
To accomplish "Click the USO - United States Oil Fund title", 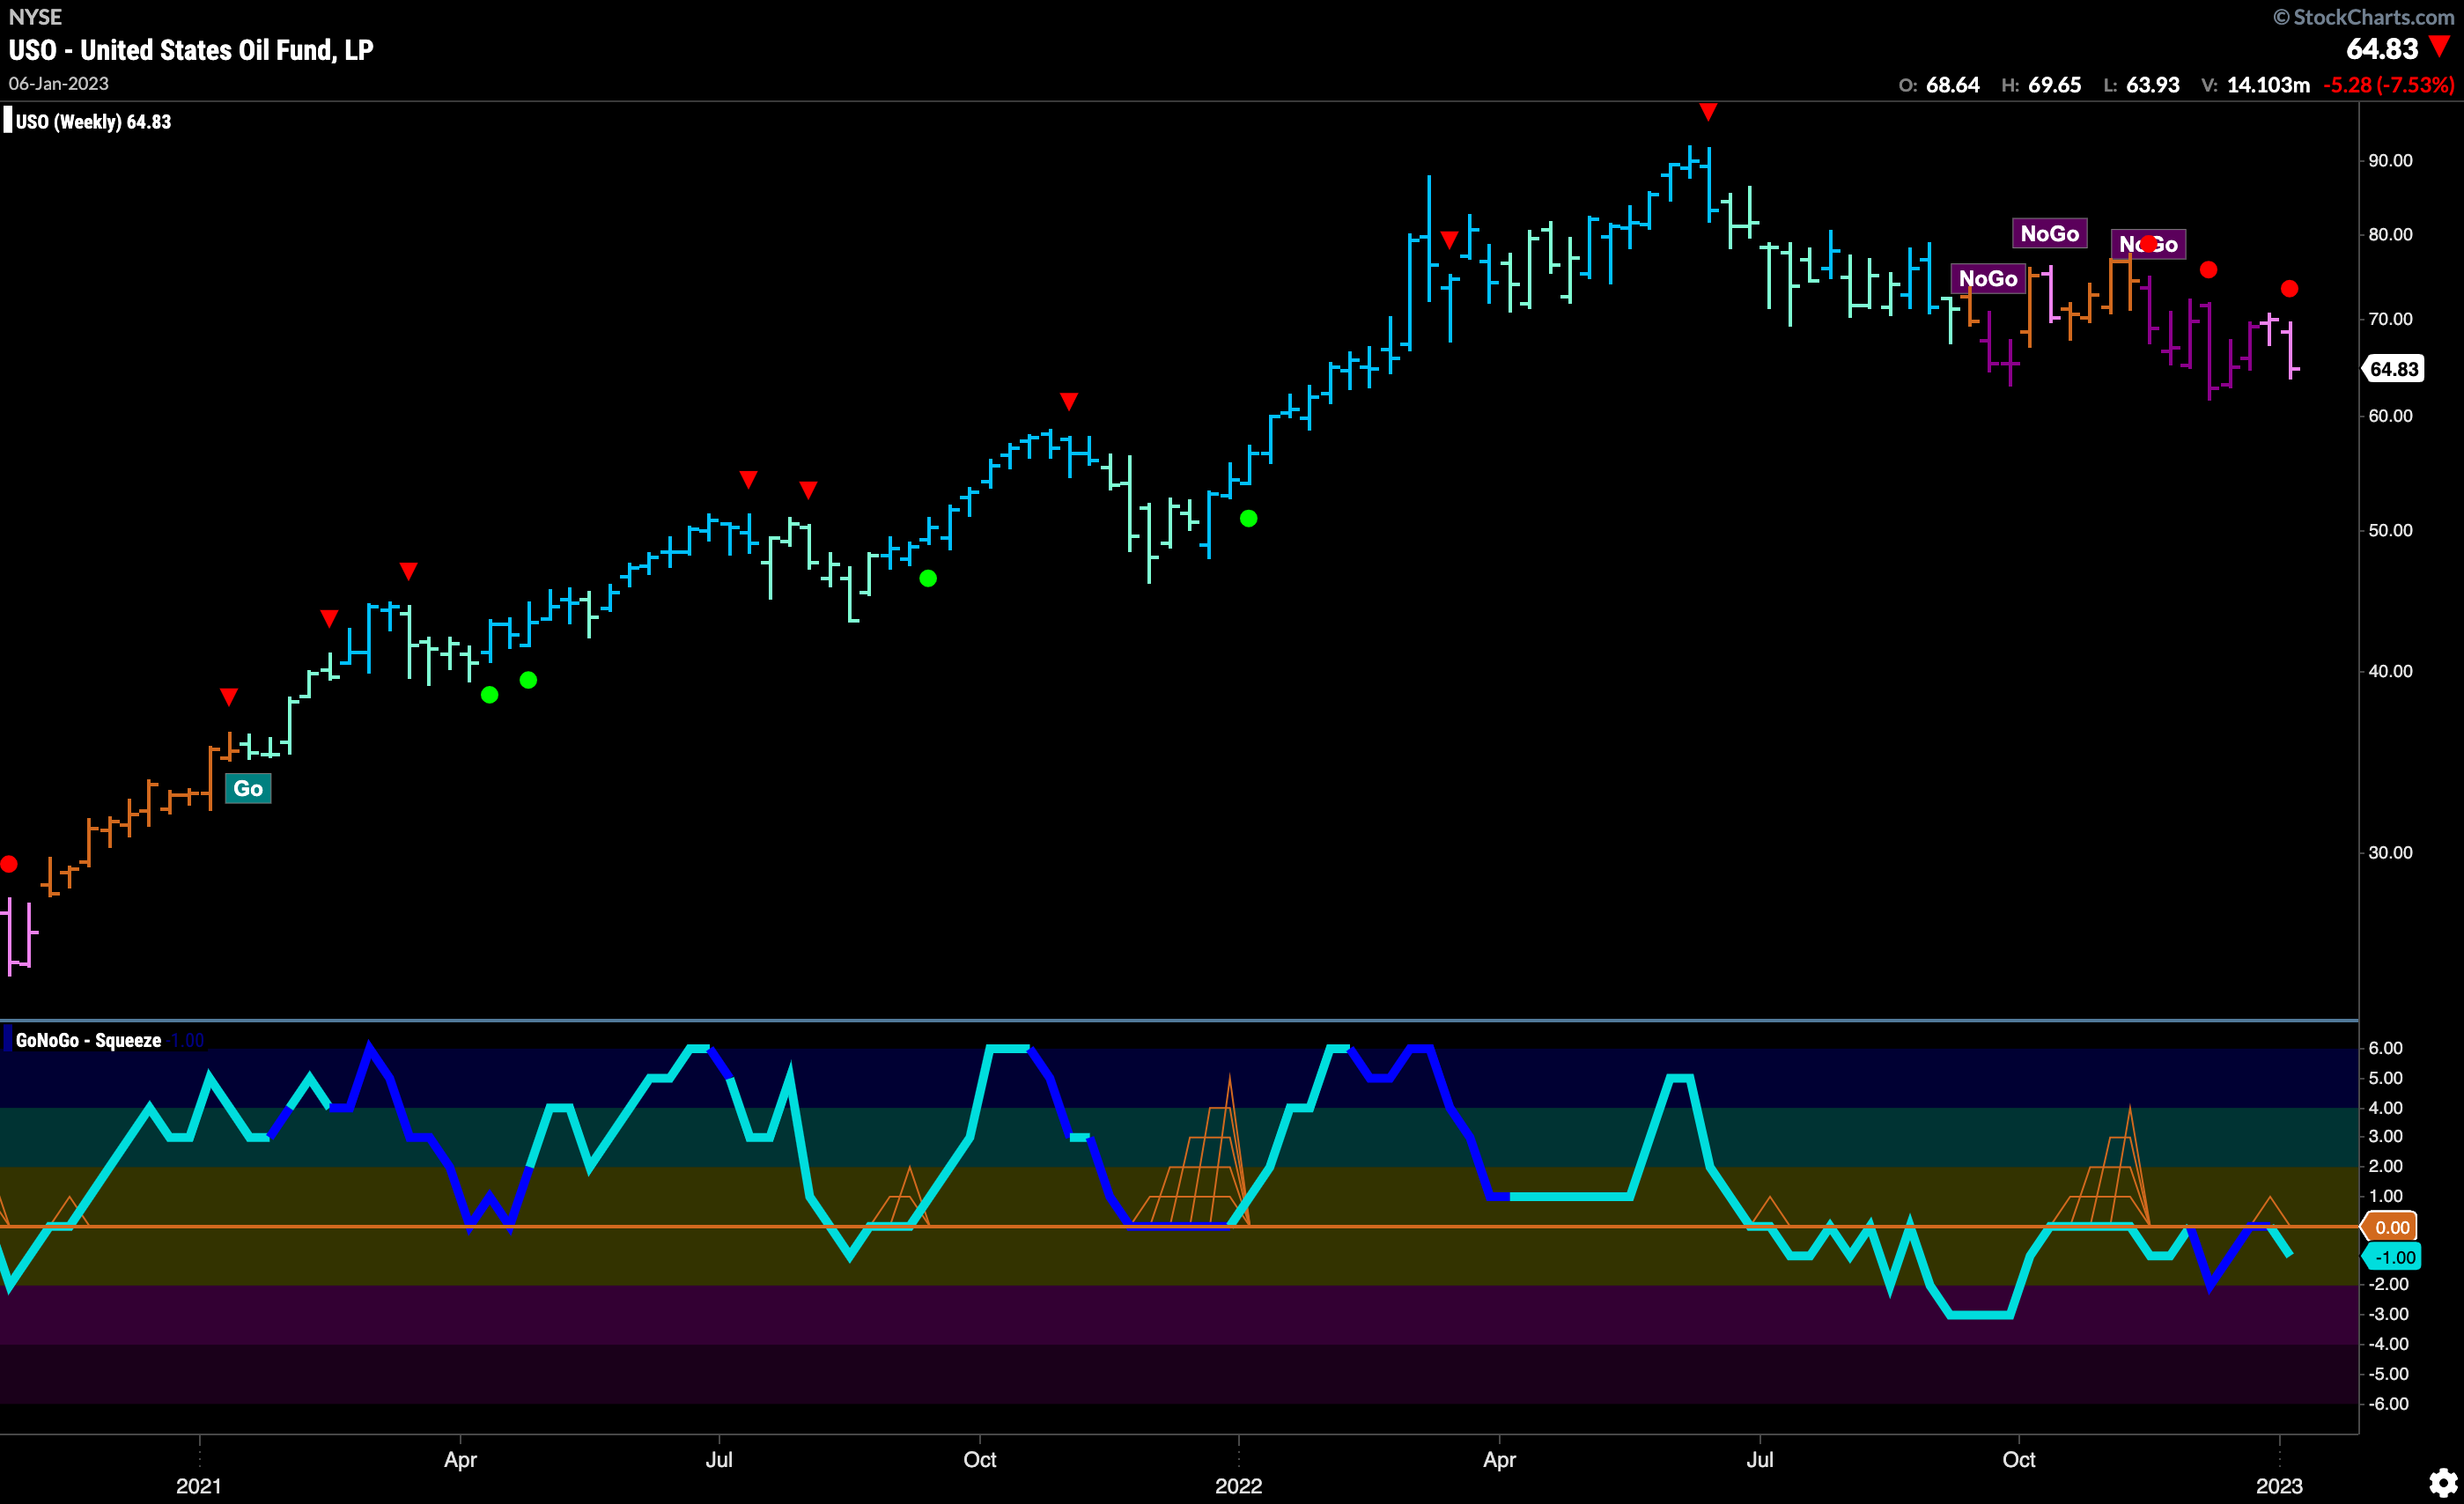I will 190,50.
